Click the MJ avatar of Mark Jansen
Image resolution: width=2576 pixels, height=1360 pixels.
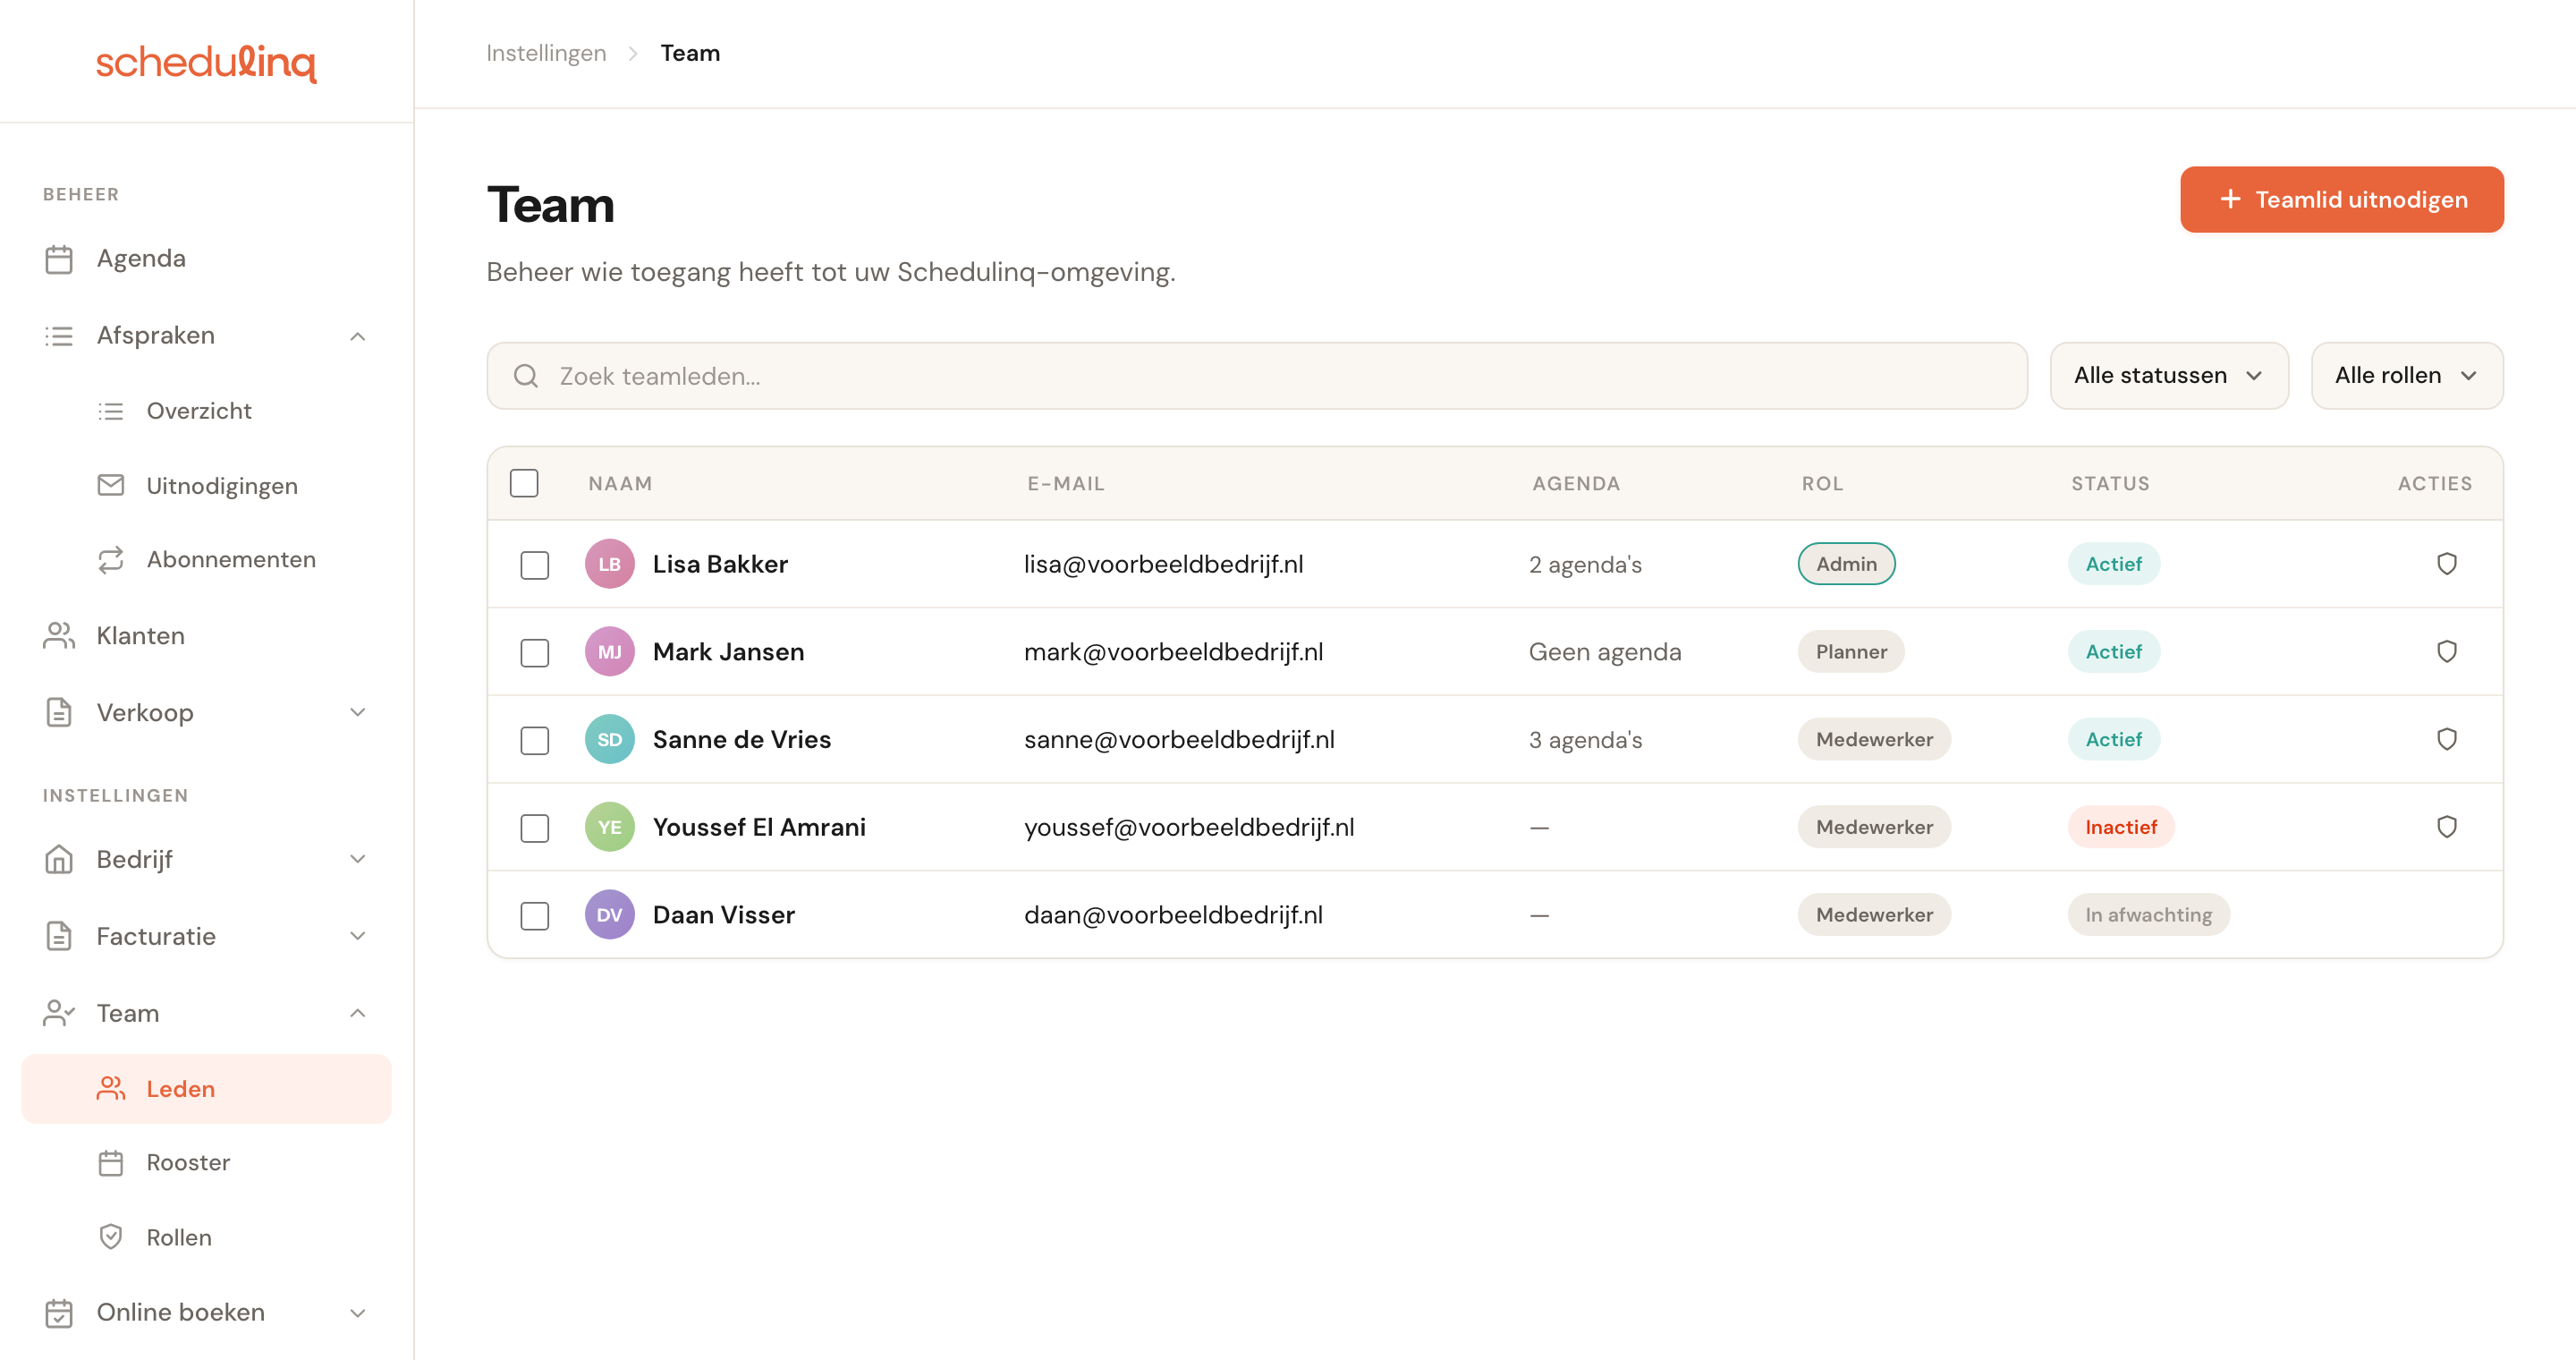pyautogui.click(x=610, y=652)
